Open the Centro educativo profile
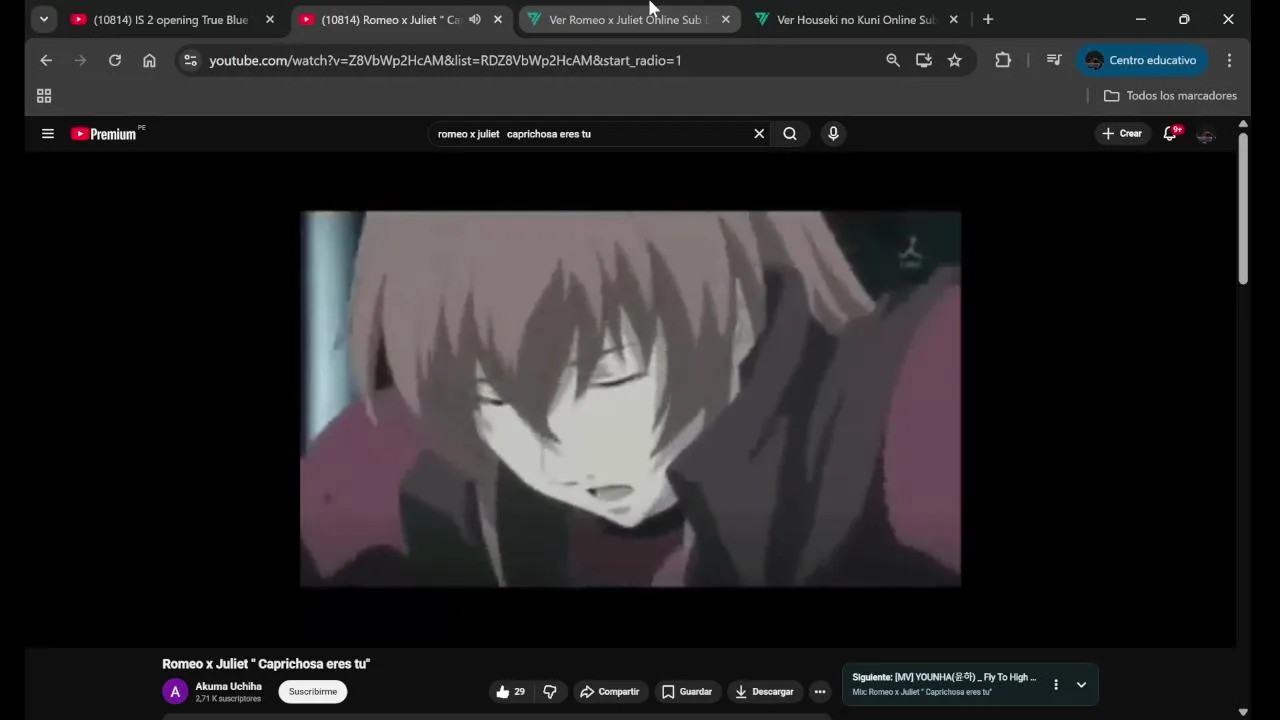Image resolution: width=1280 pixels, height=720 pixels. pyautogui.click(x=1142, y=60)
